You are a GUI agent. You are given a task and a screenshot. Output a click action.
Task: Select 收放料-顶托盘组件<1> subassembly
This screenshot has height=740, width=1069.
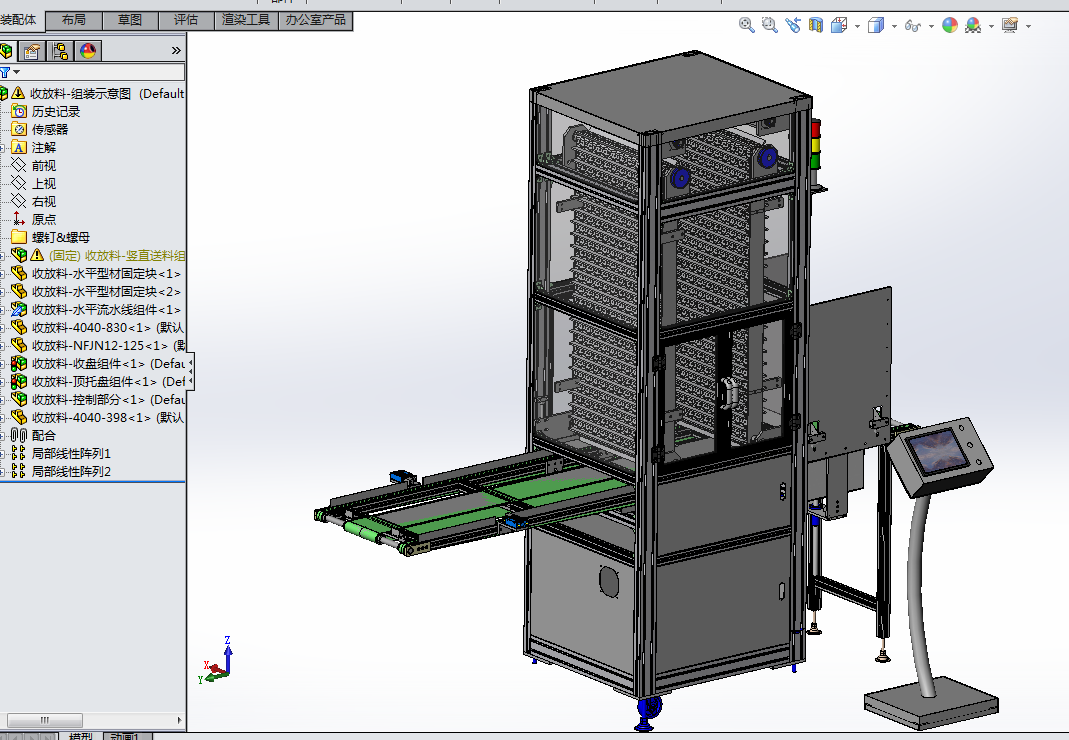pyautogui.click(x=108, y=381)
